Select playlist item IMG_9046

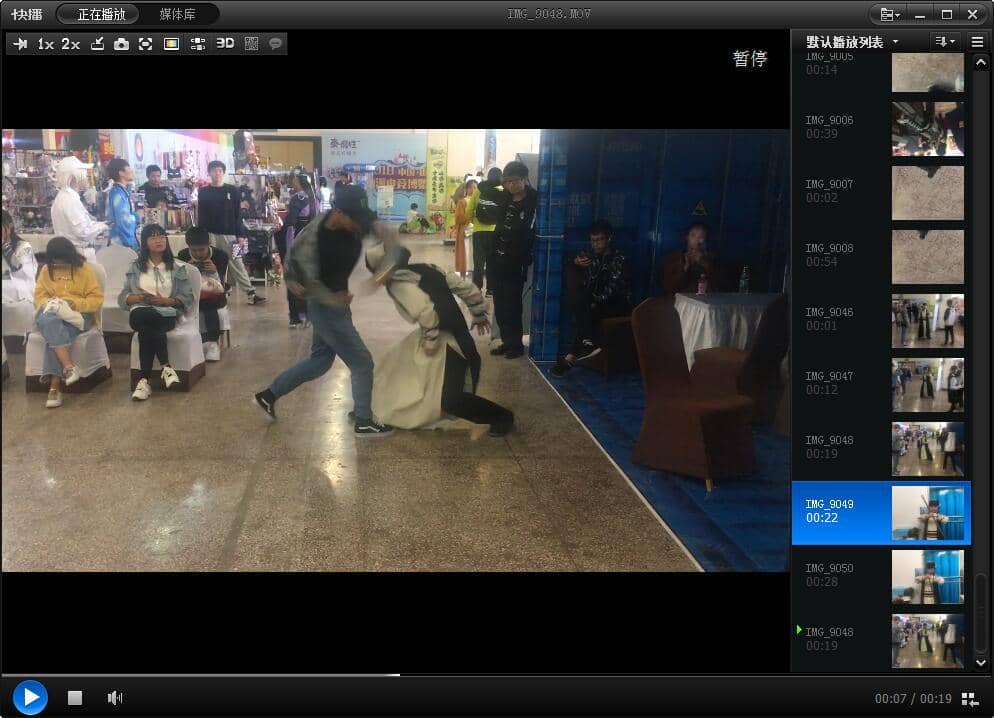coord(881,320)
